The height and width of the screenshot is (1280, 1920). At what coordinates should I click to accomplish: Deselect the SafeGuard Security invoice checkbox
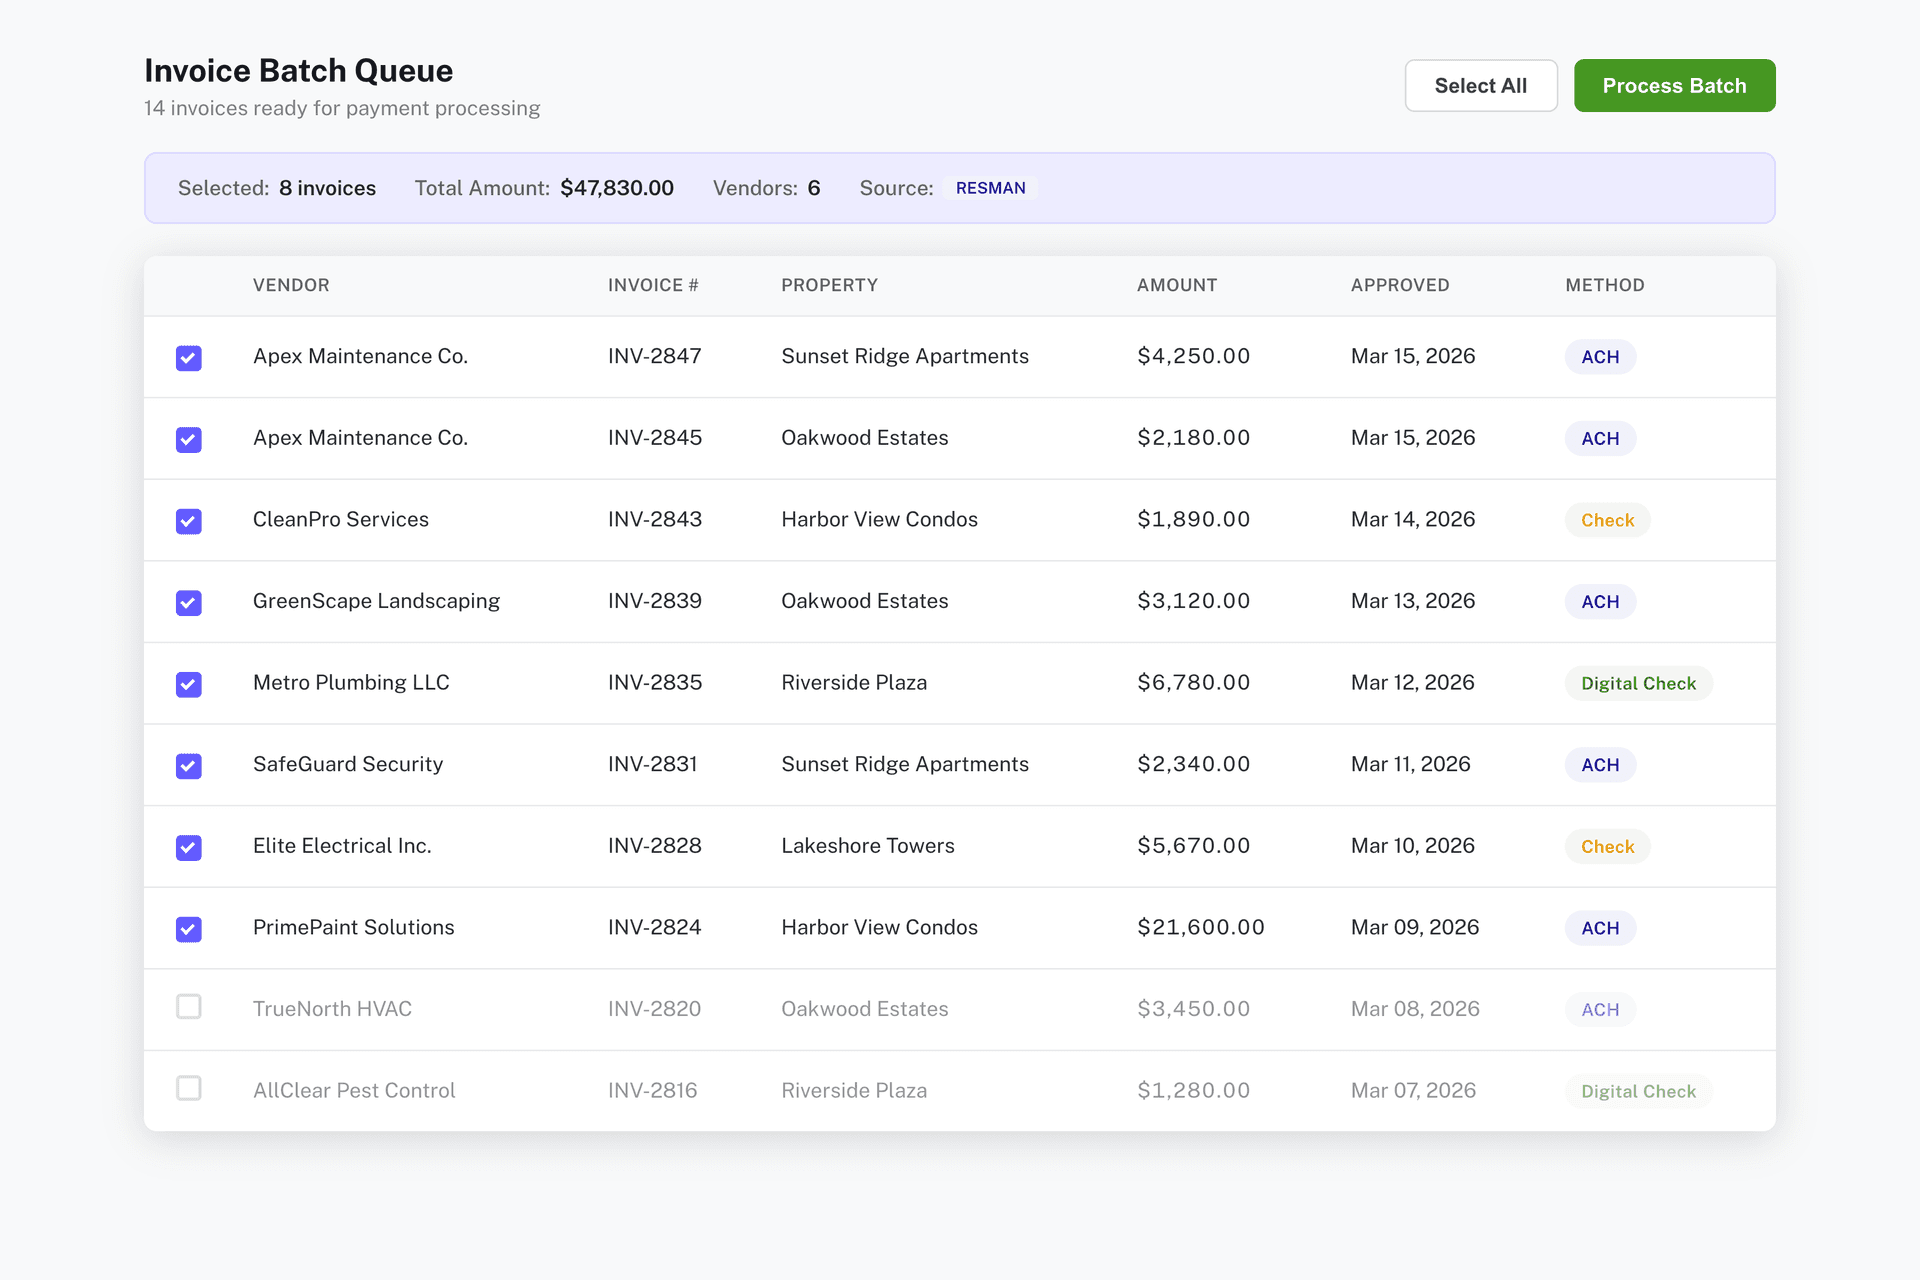tap(189, 766)
